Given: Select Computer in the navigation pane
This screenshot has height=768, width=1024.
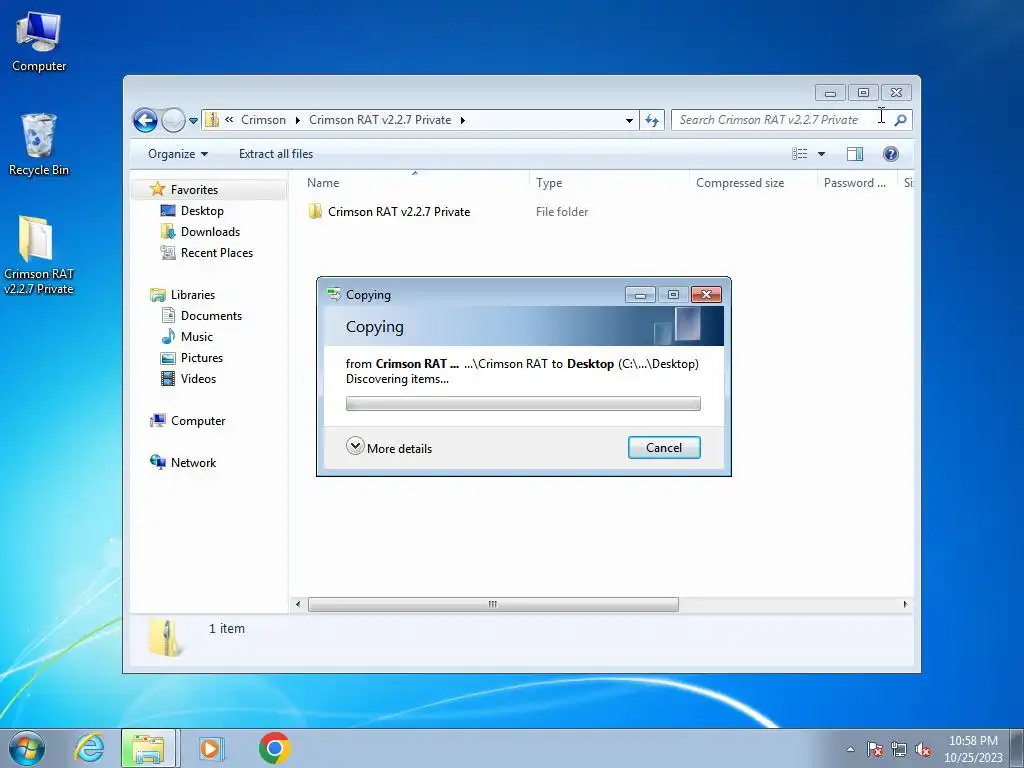Looking at the screenshot, I should tap(198, 421).
